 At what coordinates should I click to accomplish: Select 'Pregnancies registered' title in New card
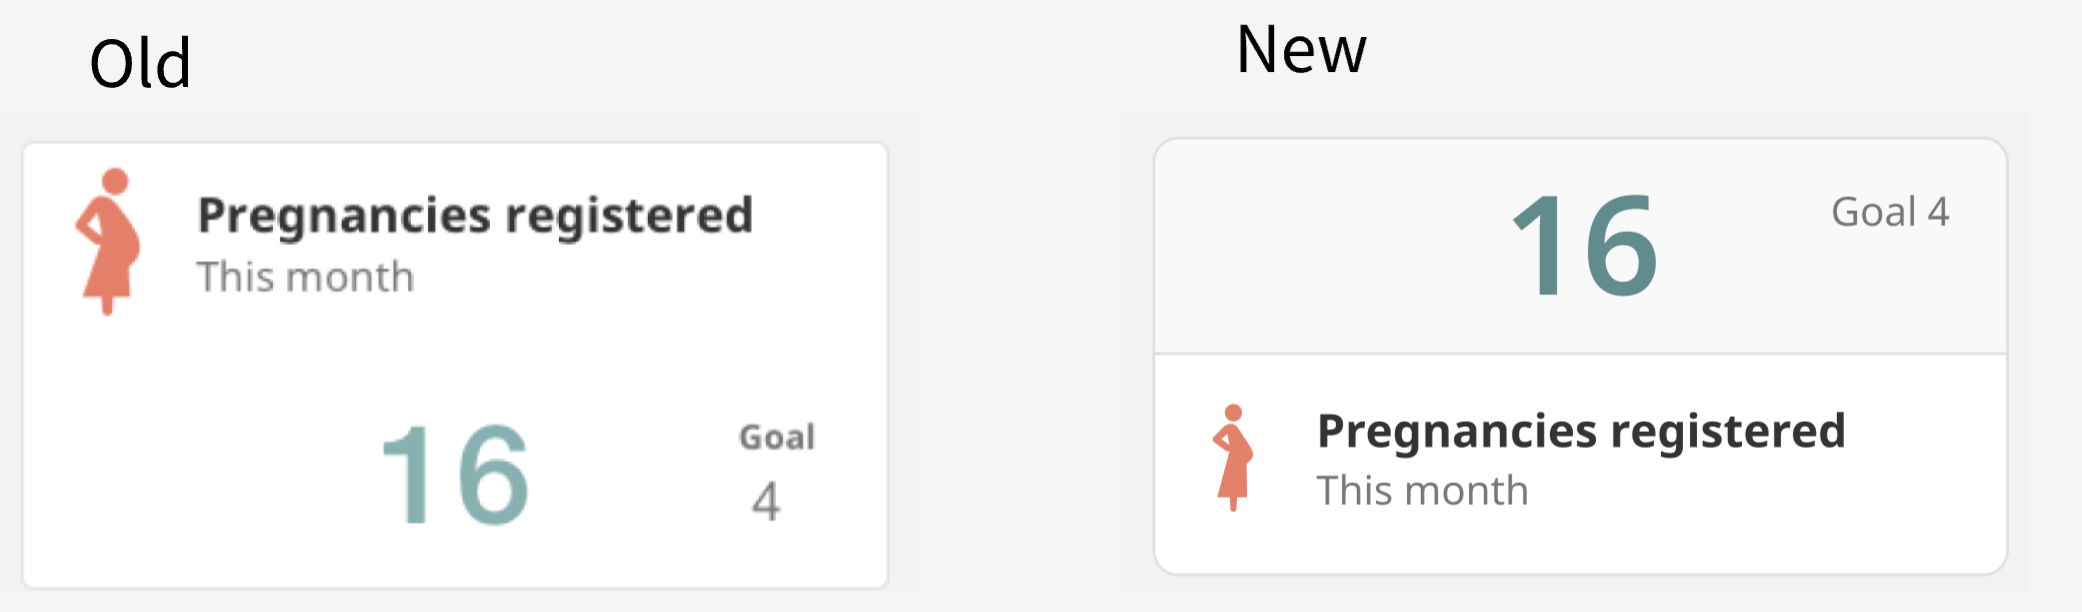[x=1581, y=432]
